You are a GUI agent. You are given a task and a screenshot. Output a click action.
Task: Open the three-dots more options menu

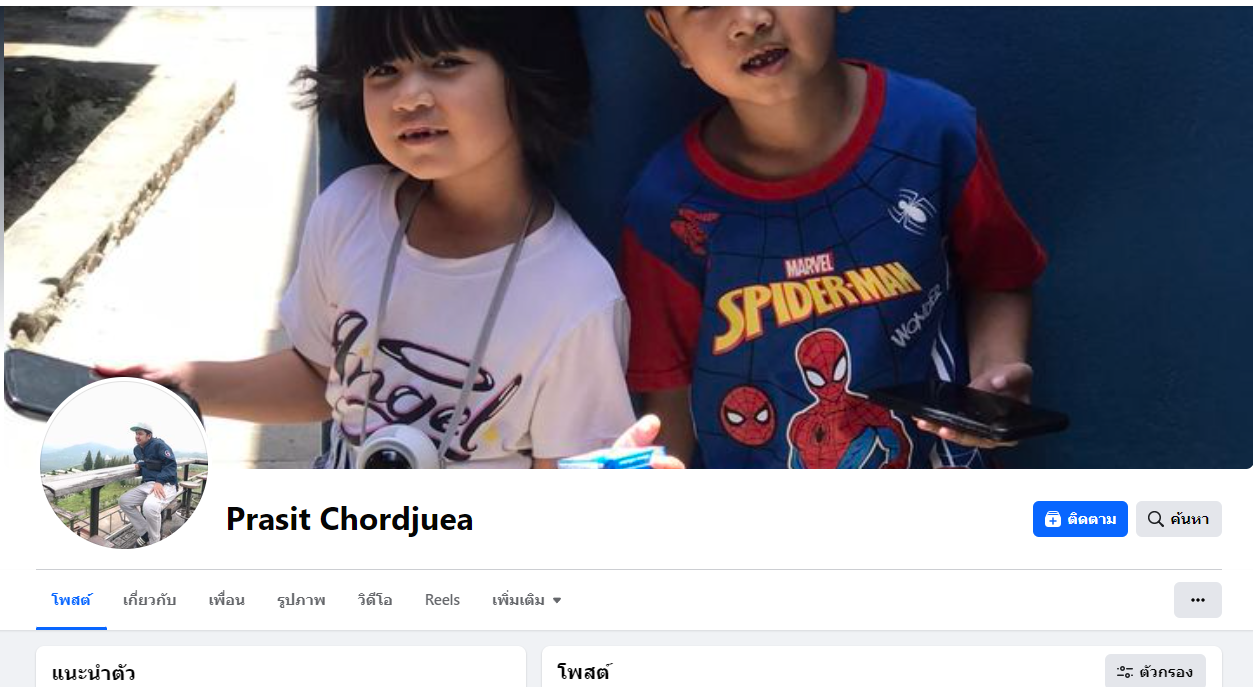pyautogui.click(x=1197, y=600)
